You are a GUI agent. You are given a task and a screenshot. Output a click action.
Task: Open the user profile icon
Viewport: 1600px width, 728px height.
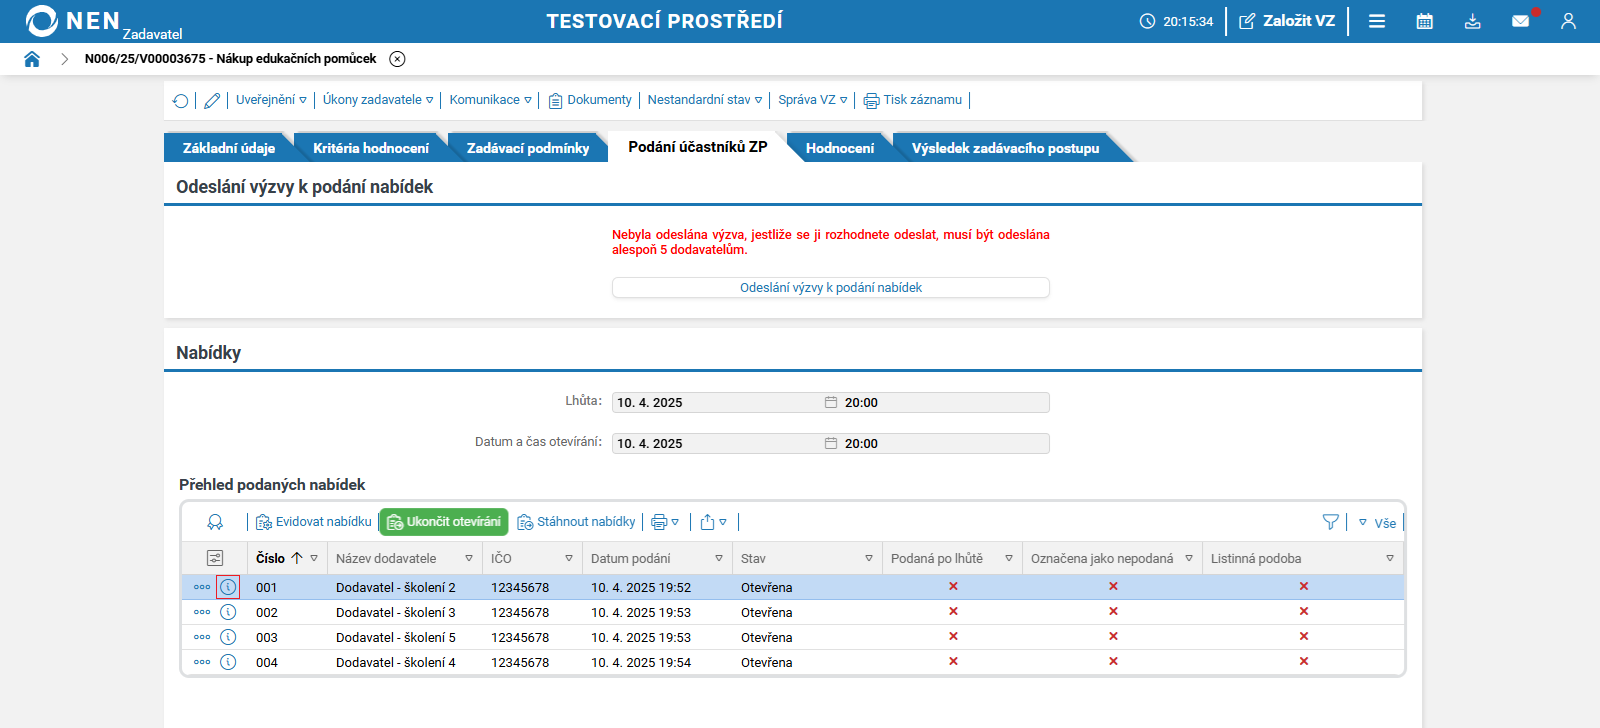(1568, 21)
